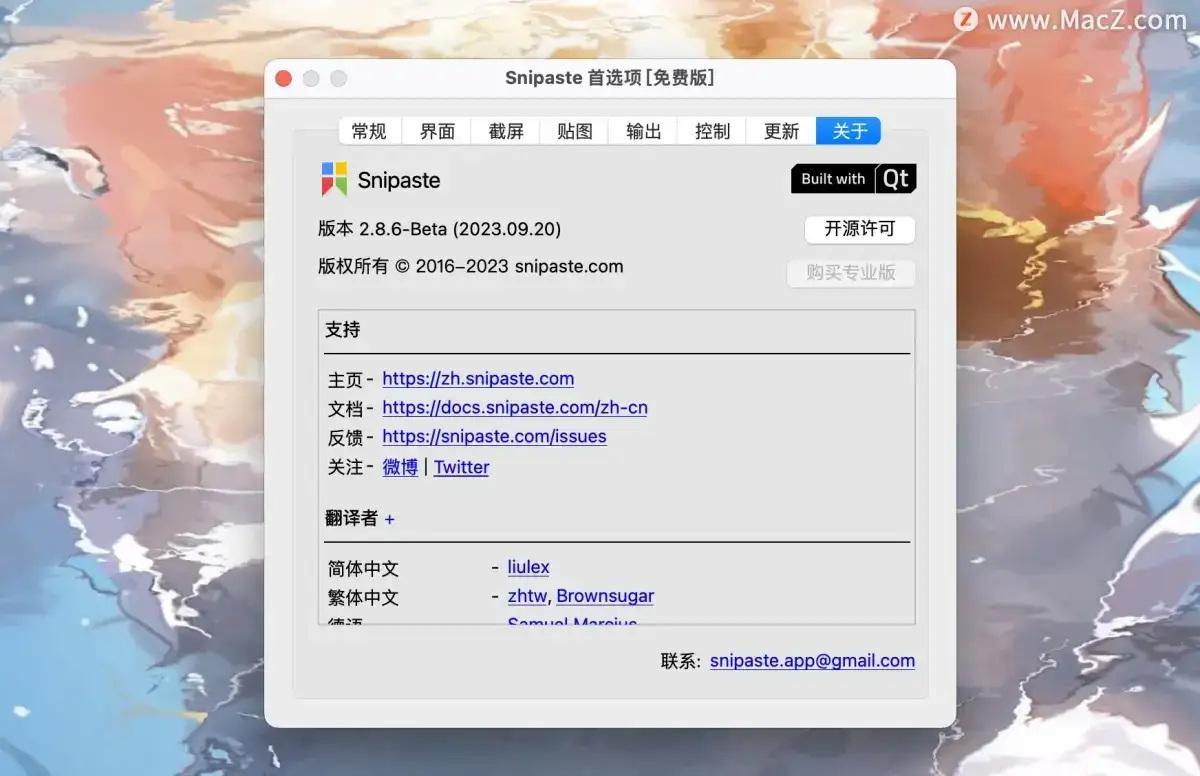Image resolution: width=1200 pixels, height=776 pixels.
Task: Click the 开源许可 button
Action: (x=860, y=229)
